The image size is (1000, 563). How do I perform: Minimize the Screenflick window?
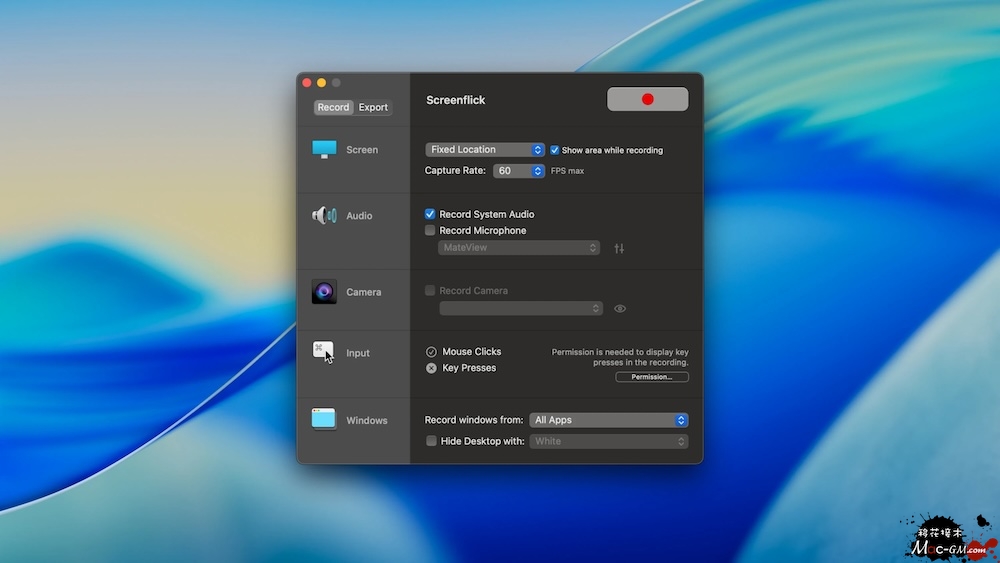tap(321, 83)
